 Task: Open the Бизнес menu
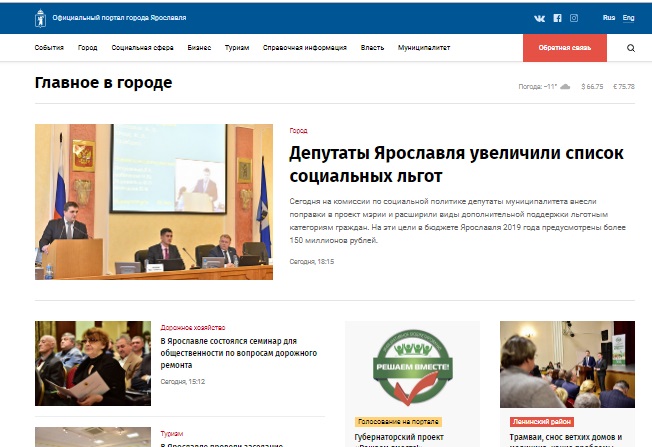point(199,48)
